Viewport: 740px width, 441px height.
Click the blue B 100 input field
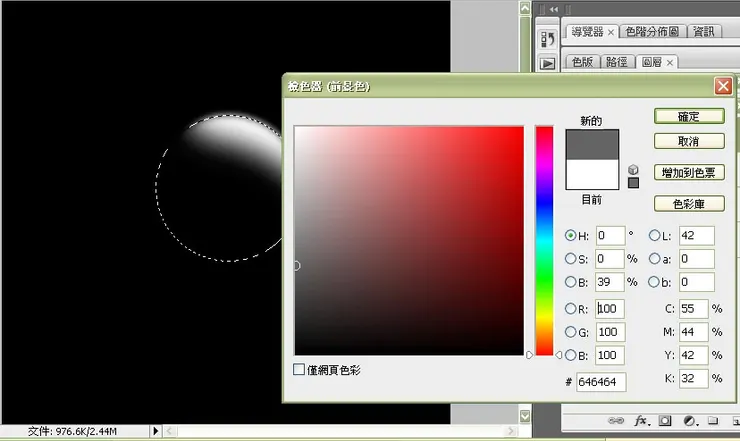(x=610, y=355)
